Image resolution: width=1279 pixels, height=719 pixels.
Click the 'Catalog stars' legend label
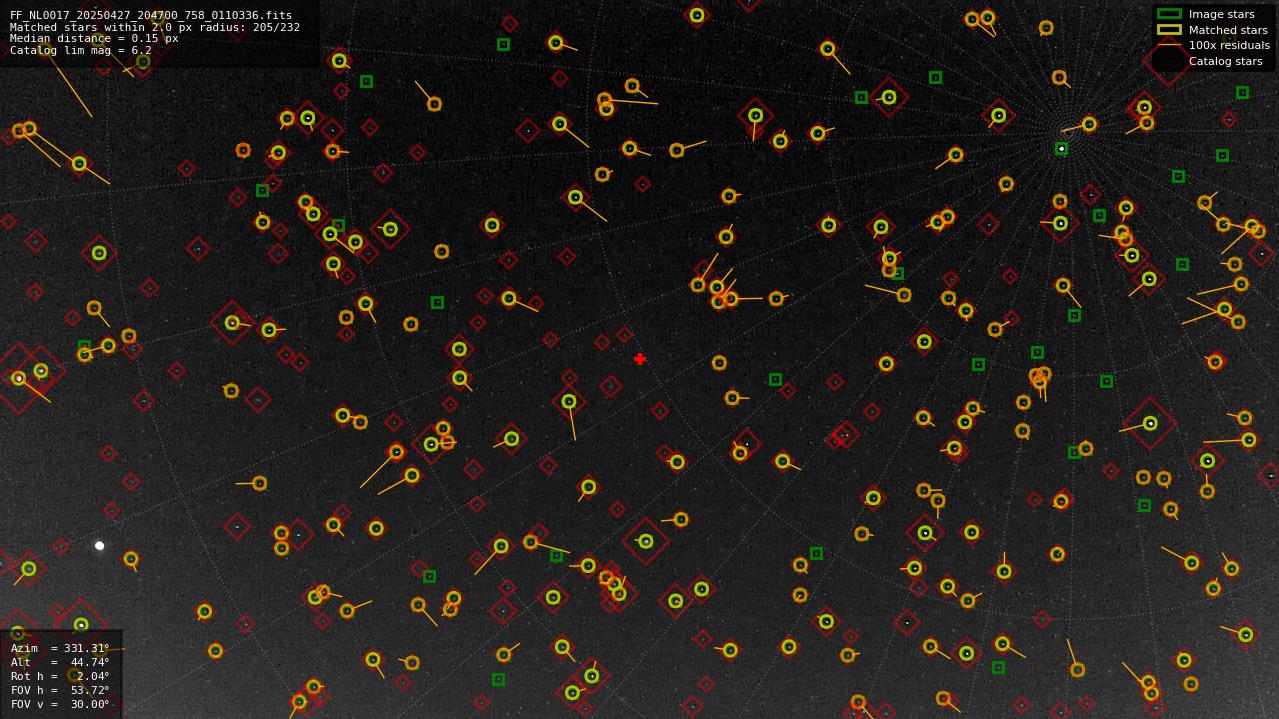[x=1225, y=61]
